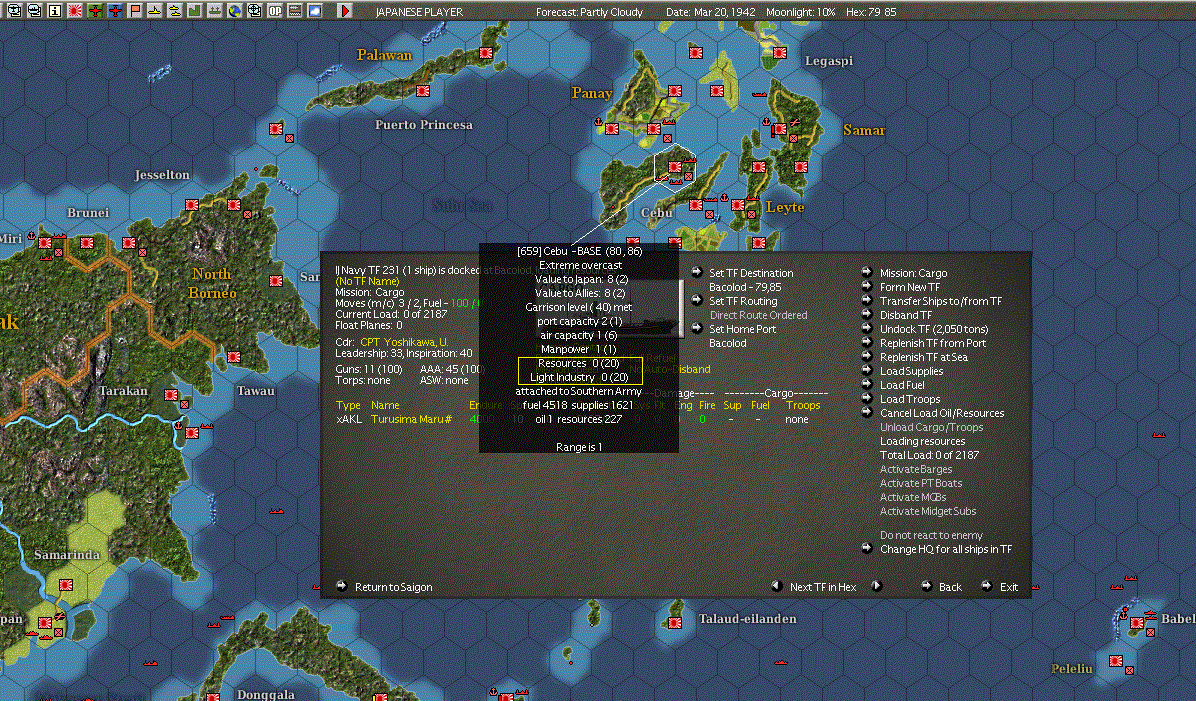The height and width of the screenshot is (701, 1196).
Task: Click the green land block toolbar icon
Action: pos(195,11)
